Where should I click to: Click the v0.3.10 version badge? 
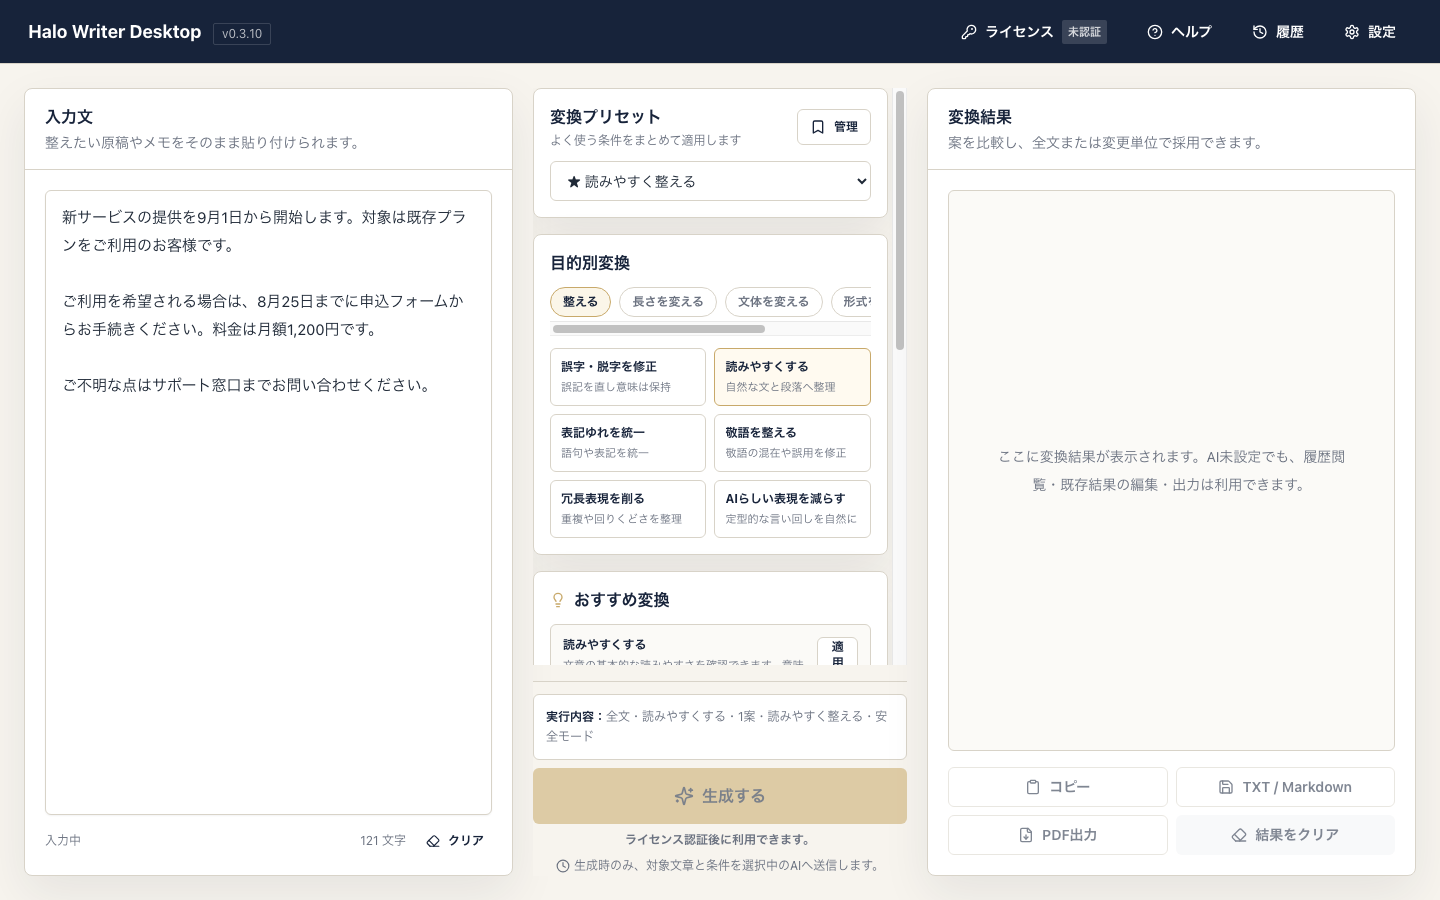242,33
